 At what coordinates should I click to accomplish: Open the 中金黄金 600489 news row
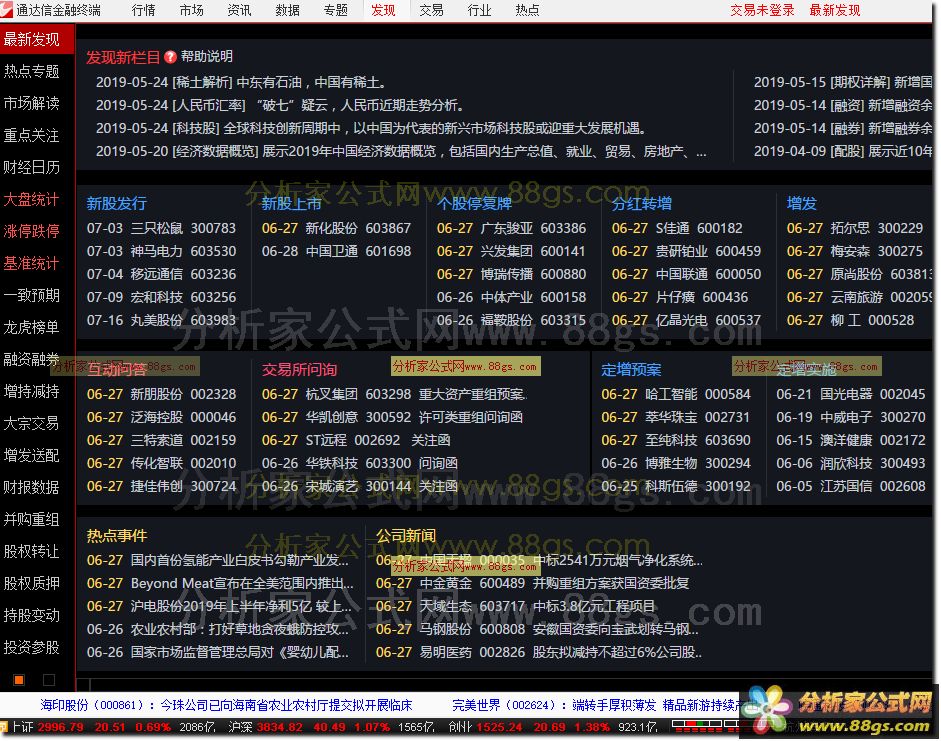[x=532, y=583]
